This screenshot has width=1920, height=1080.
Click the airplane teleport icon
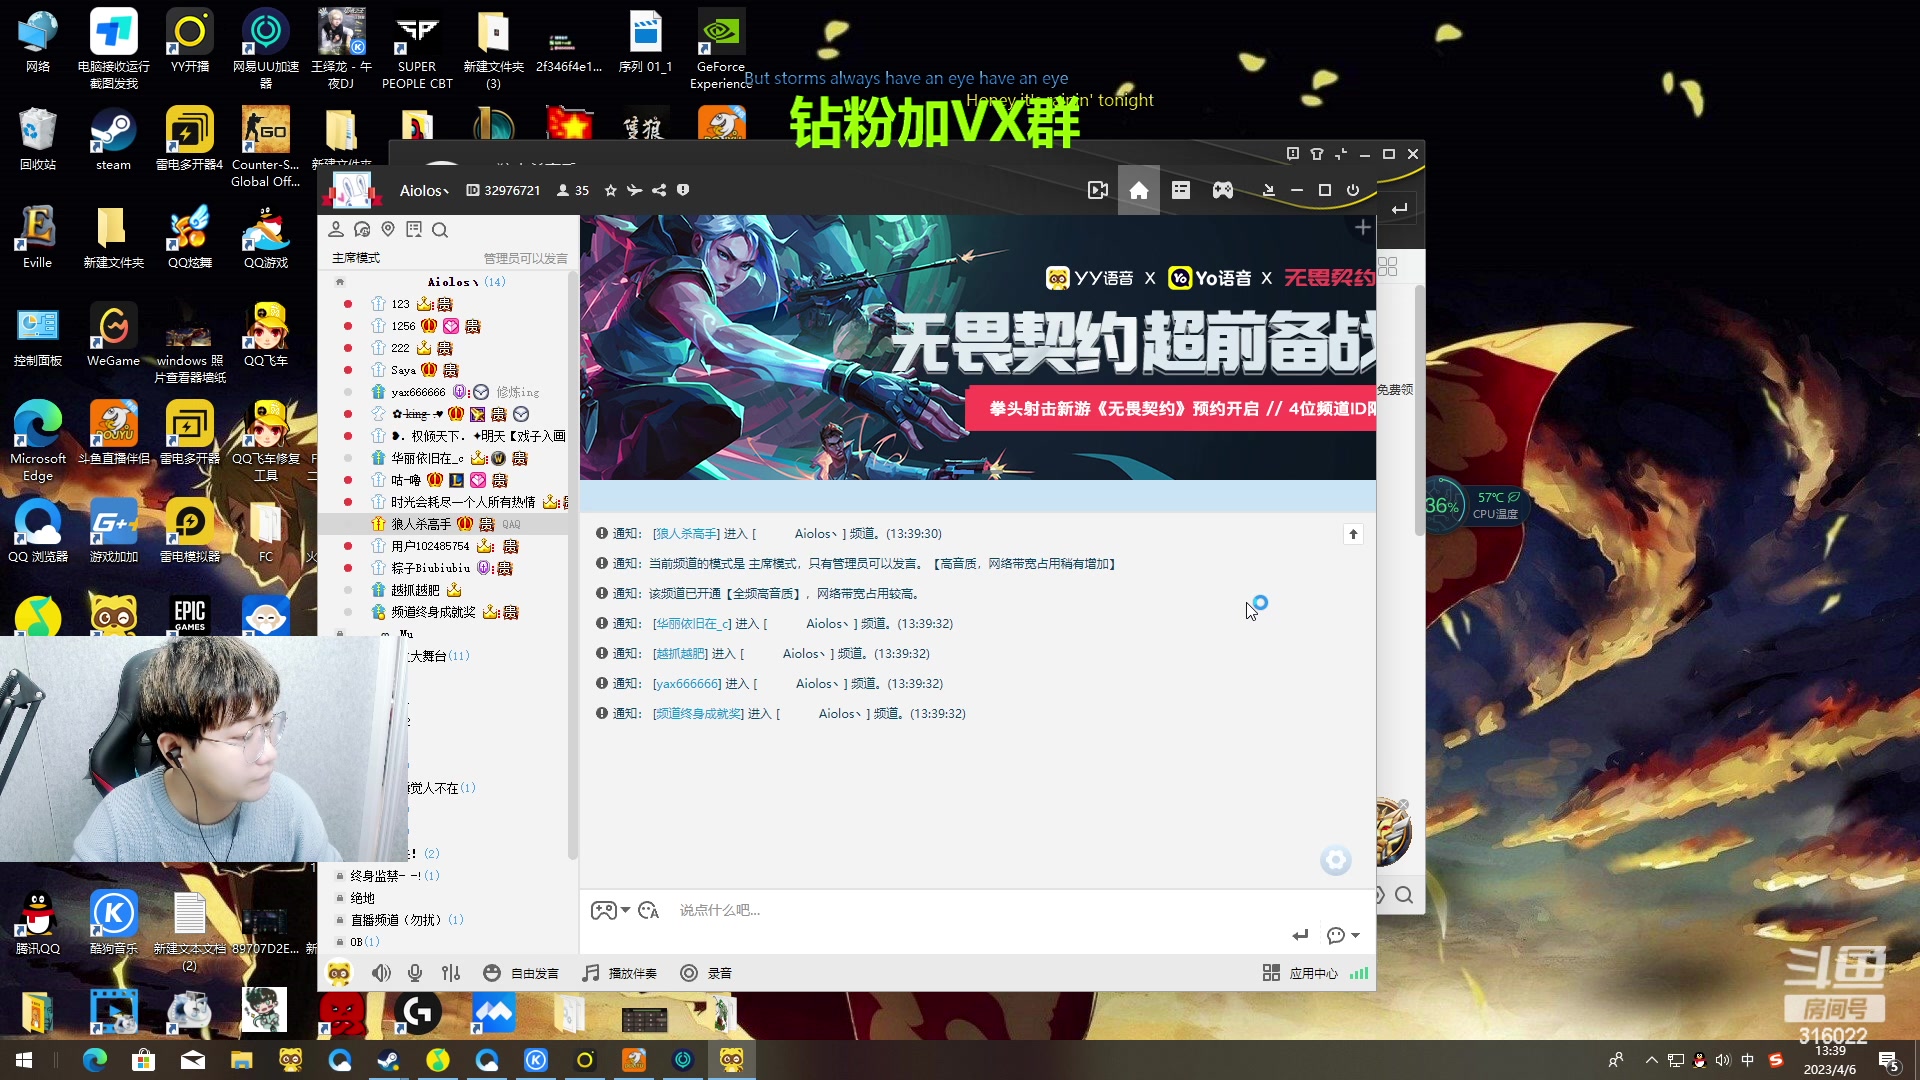coord(634,190)
